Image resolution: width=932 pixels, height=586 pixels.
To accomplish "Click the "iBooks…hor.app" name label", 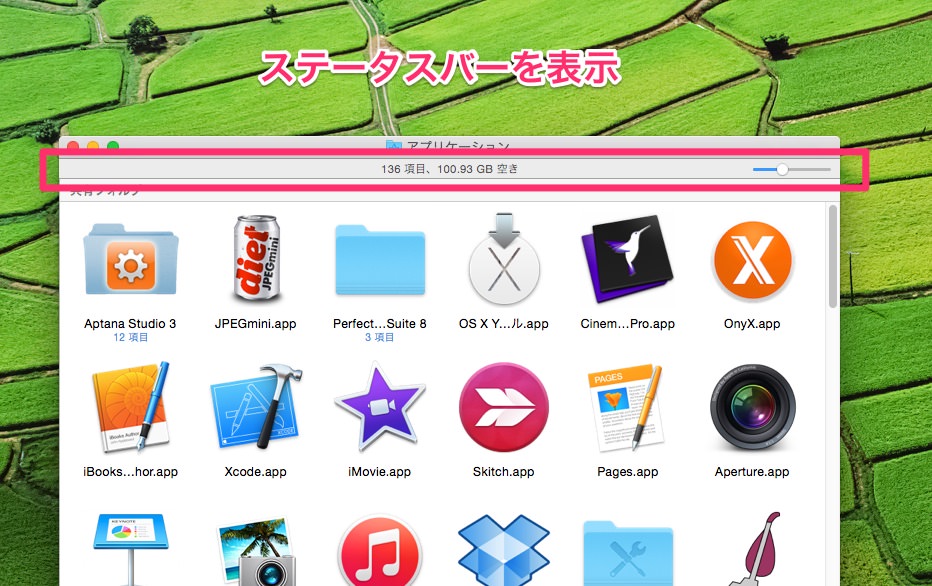I will 131,472.
